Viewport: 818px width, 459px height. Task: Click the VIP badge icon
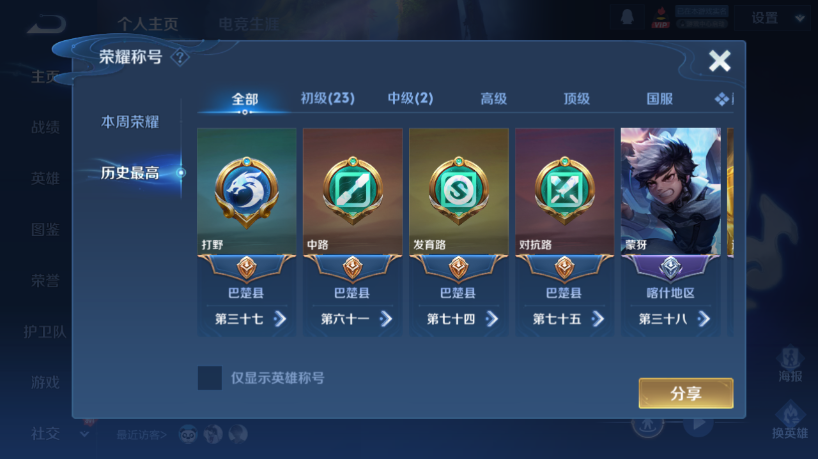(660, 18)
